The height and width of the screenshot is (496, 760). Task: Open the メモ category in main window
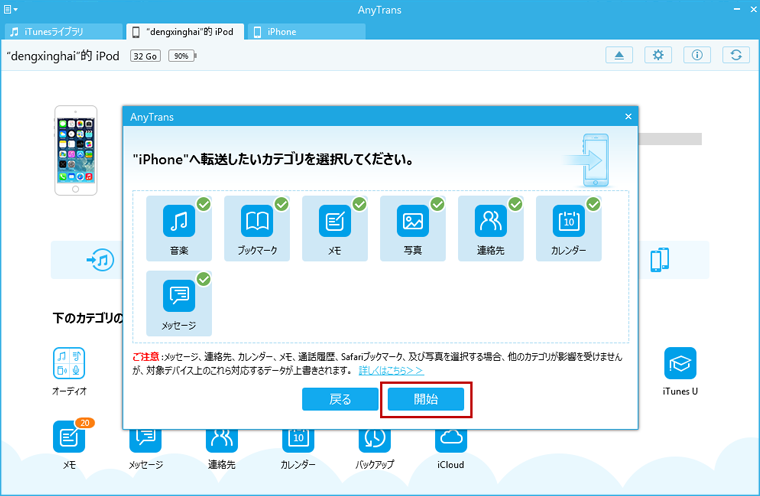pos(69,445)
